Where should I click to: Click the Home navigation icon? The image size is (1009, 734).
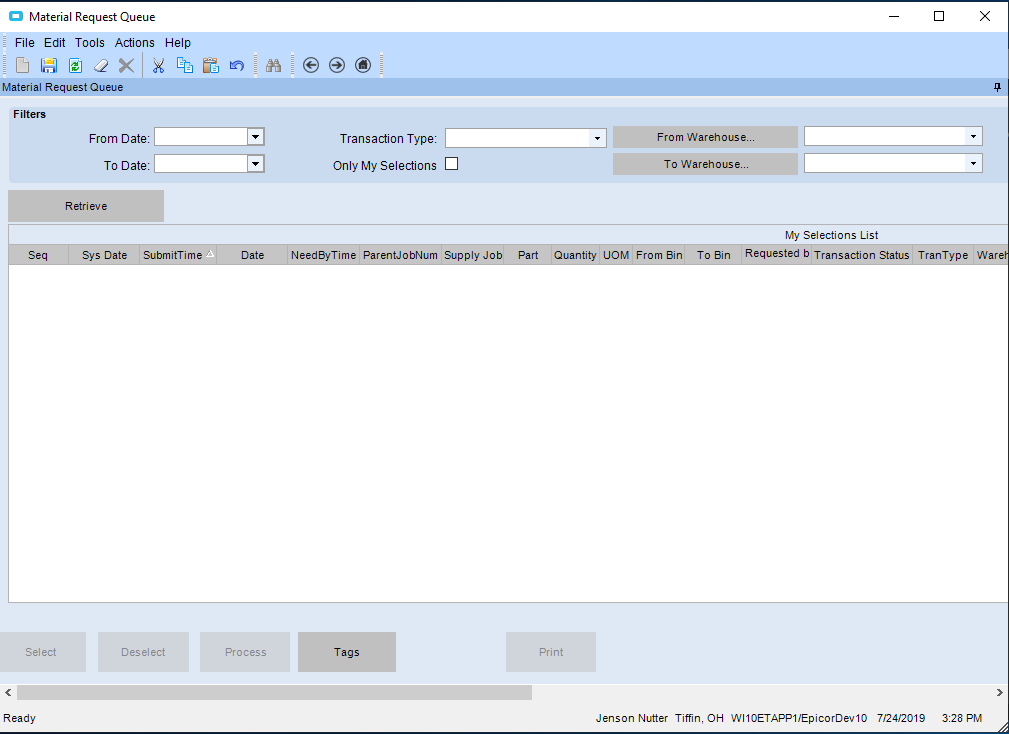[363, 65]
